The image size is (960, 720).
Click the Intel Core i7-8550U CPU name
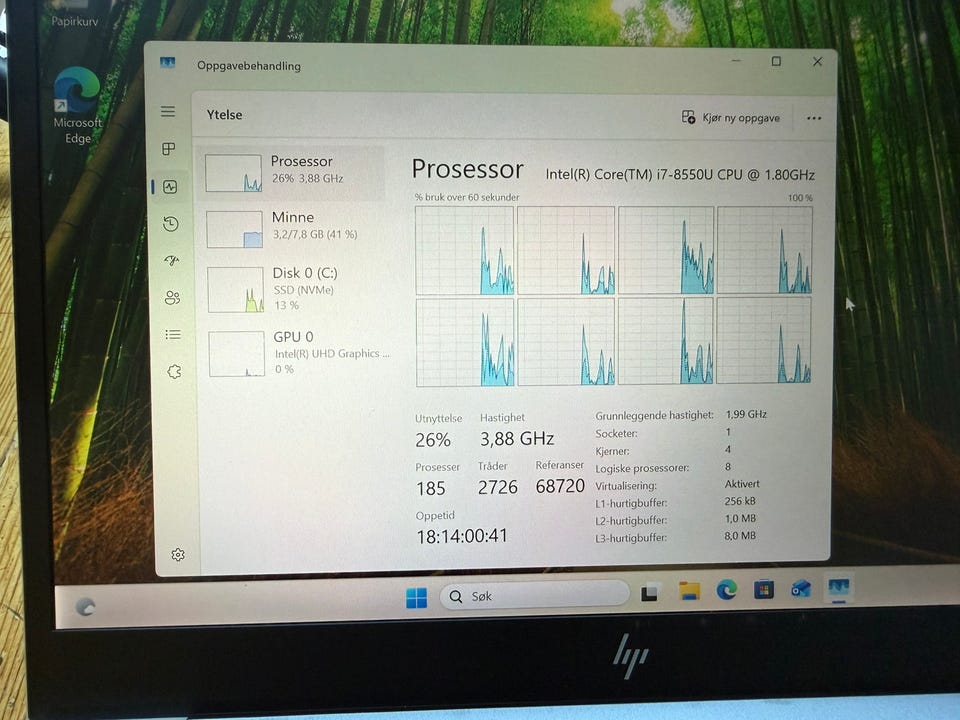point(680,174)
